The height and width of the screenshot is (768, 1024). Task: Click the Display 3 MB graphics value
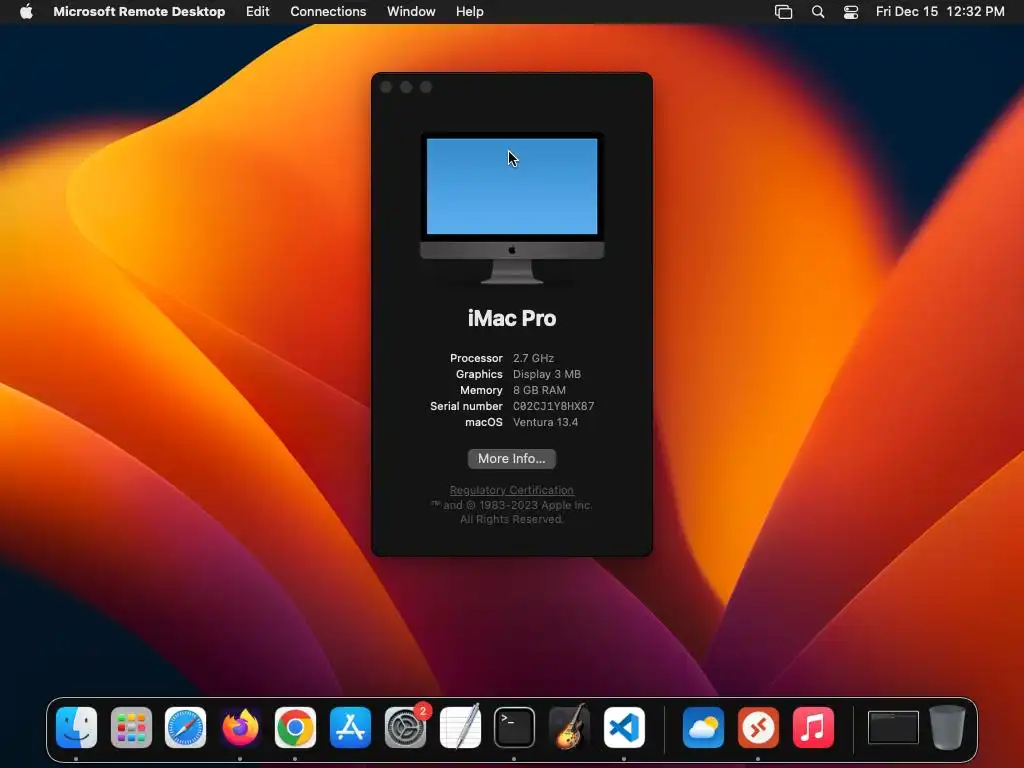click(x=547, y=374)
